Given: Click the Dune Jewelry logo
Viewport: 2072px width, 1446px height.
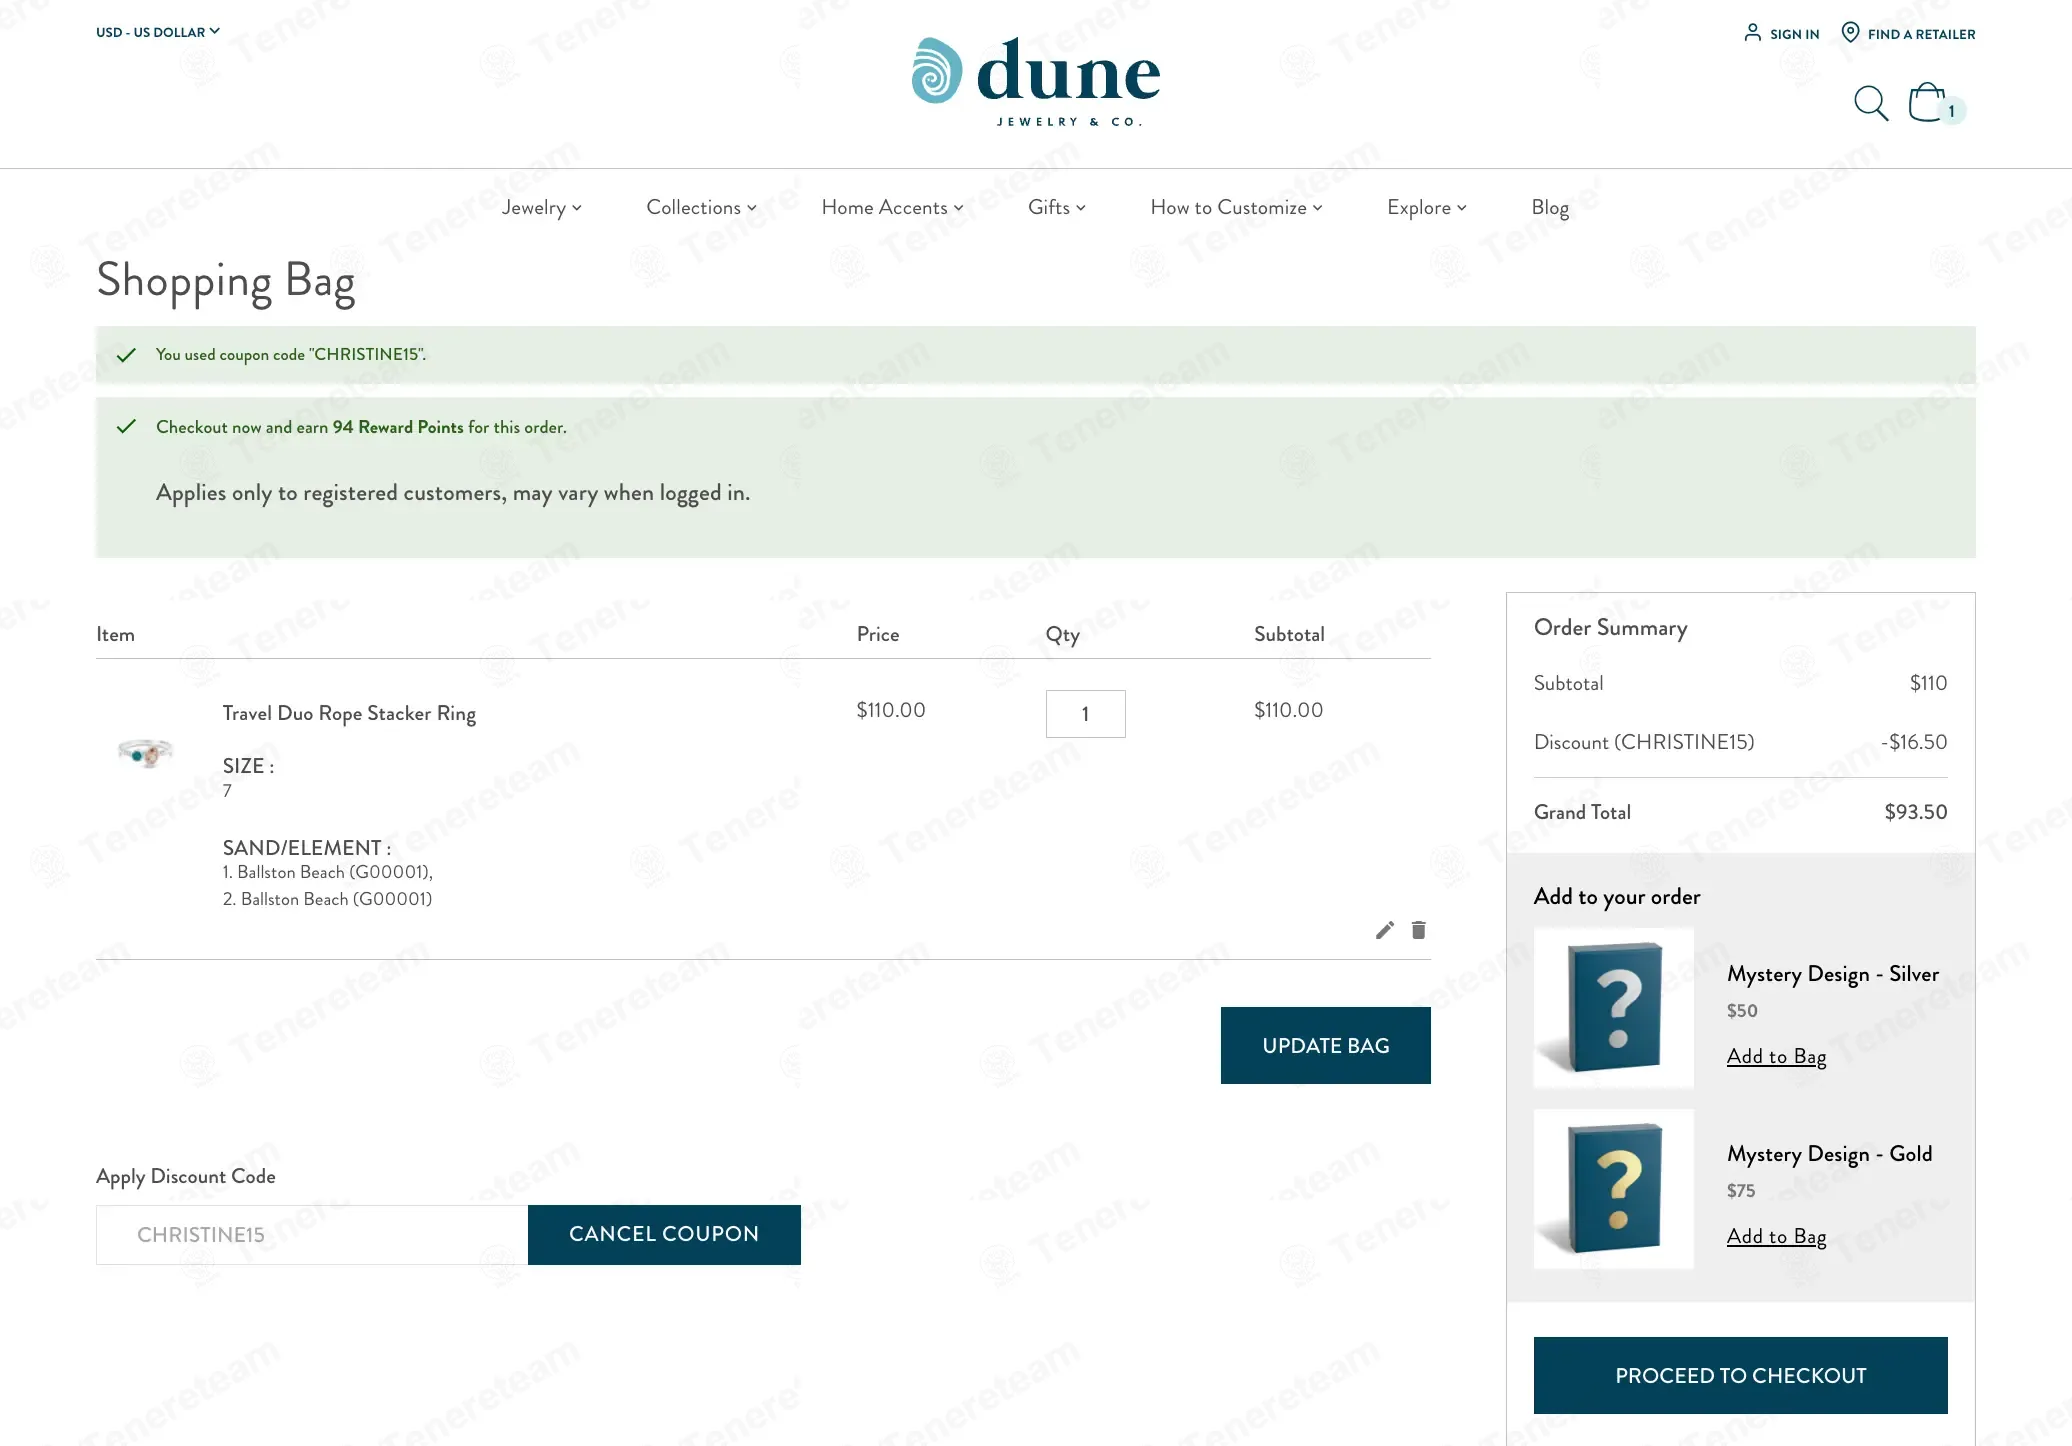Looking at the screenshot, I should pyautogui.click(x=1036, y=82).
